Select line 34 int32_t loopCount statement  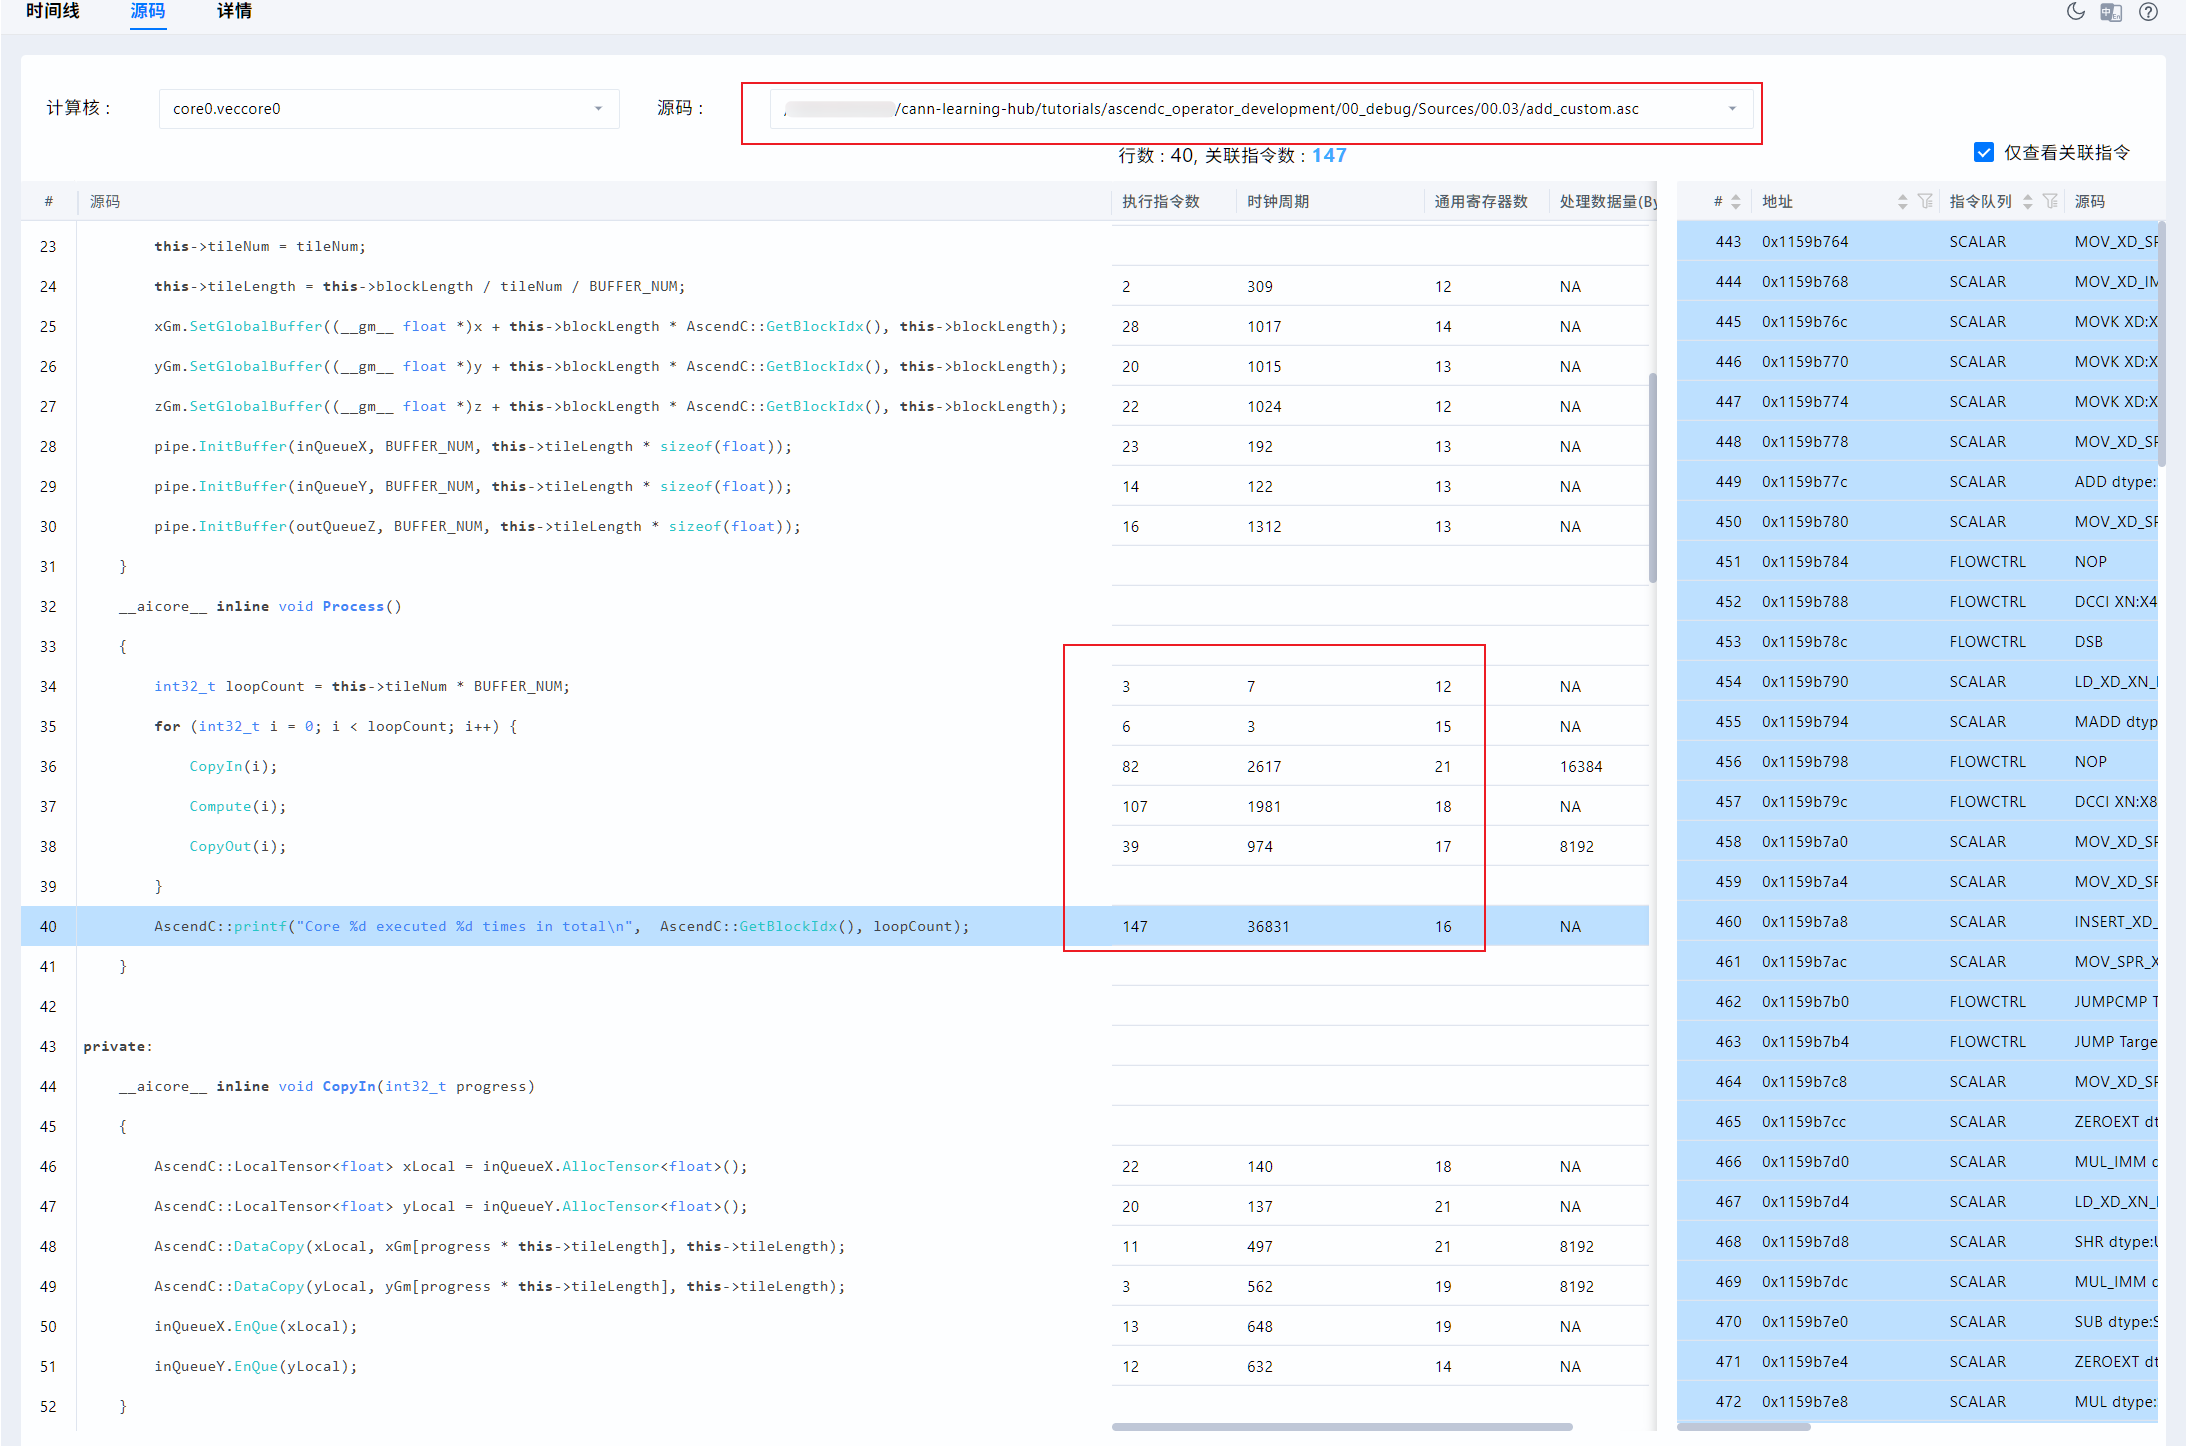835,686
